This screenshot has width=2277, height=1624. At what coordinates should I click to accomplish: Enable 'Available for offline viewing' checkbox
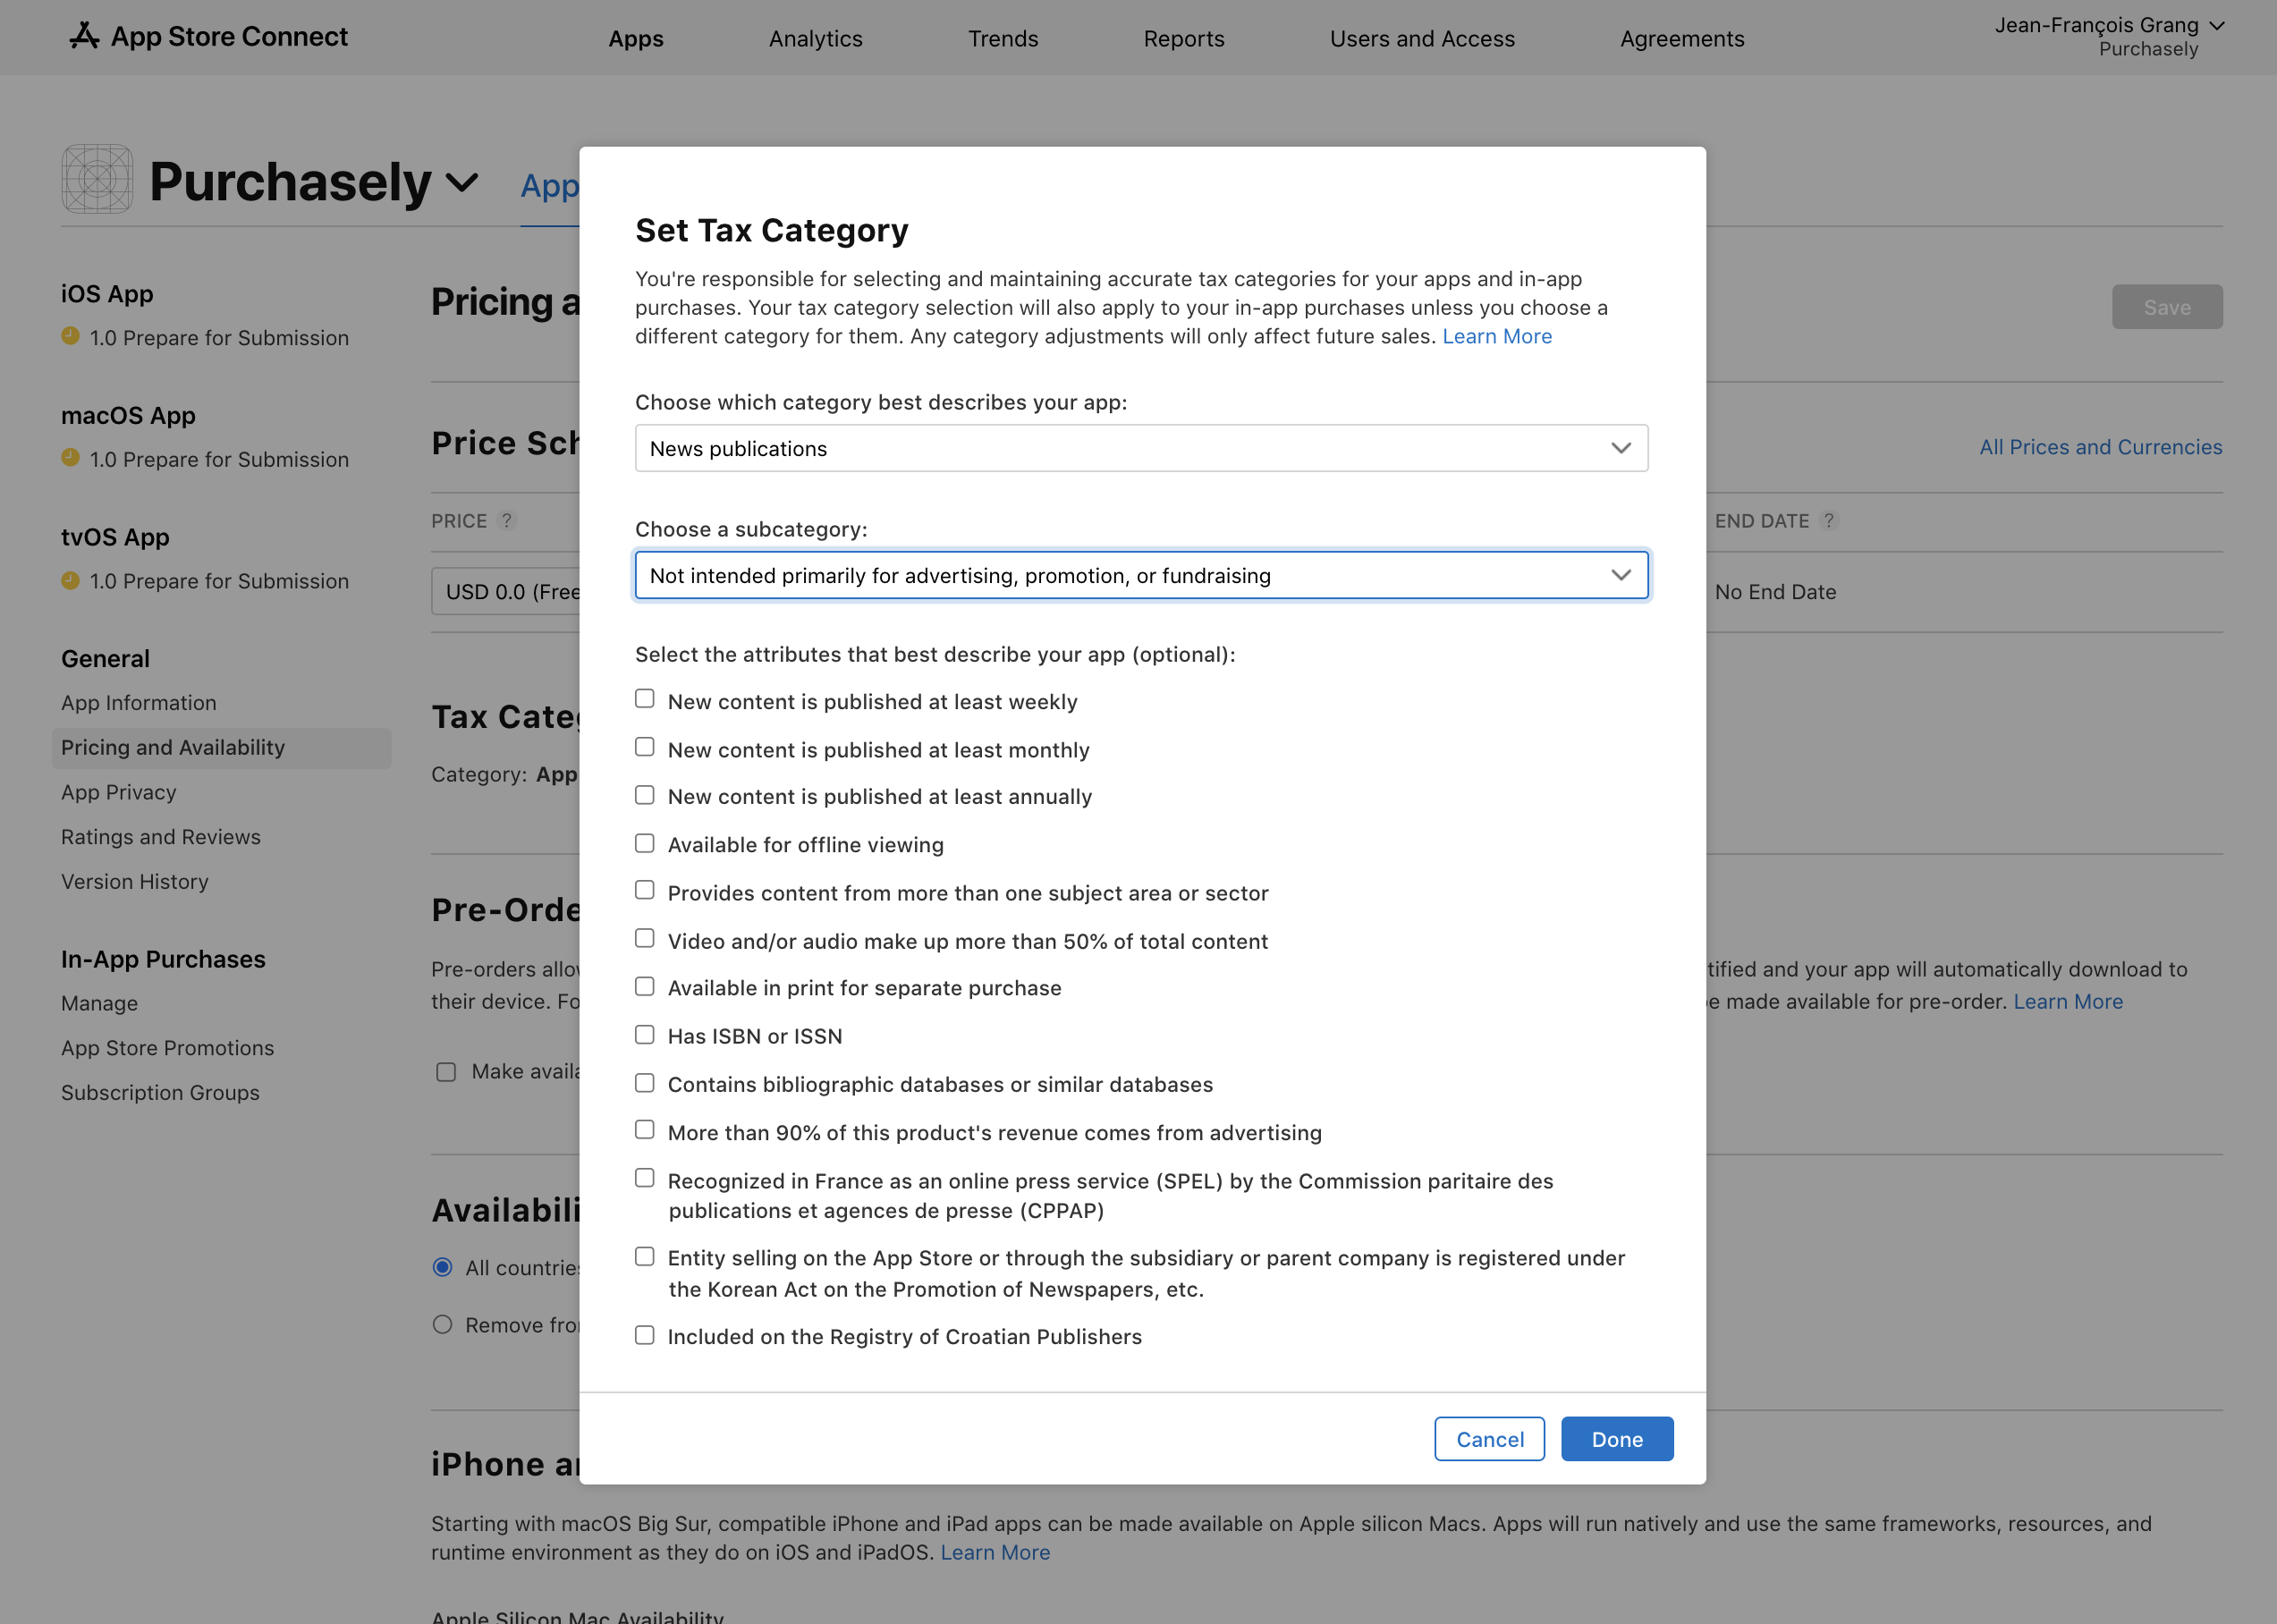(x=645, y=843)
